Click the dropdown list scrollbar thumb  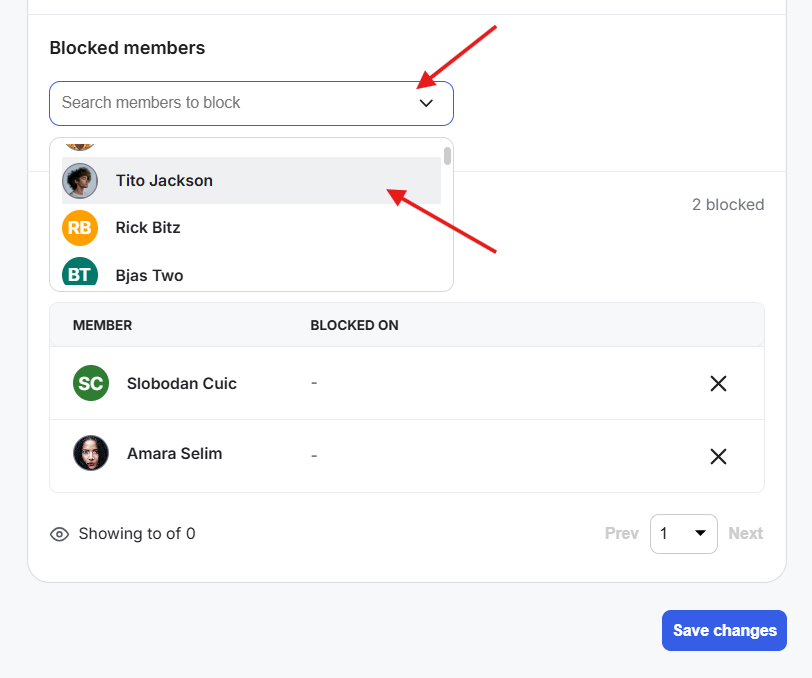pos(447,156)
